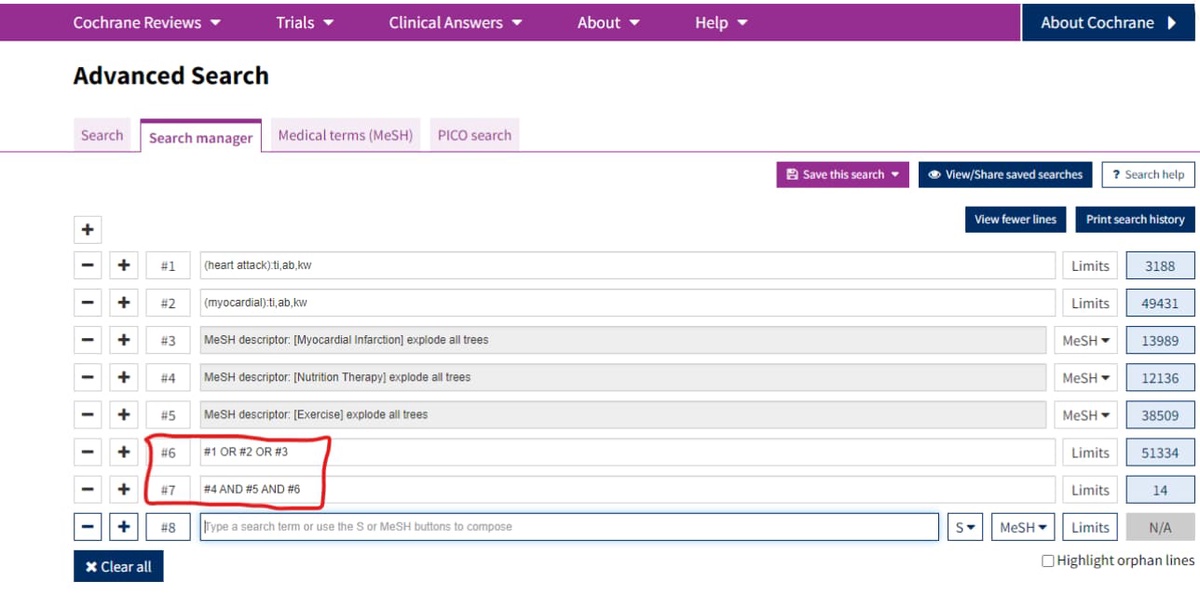Viewport: 1200px width, 595px height.
Task: Add line after #2 with plus button
Action: coord(123,303)
